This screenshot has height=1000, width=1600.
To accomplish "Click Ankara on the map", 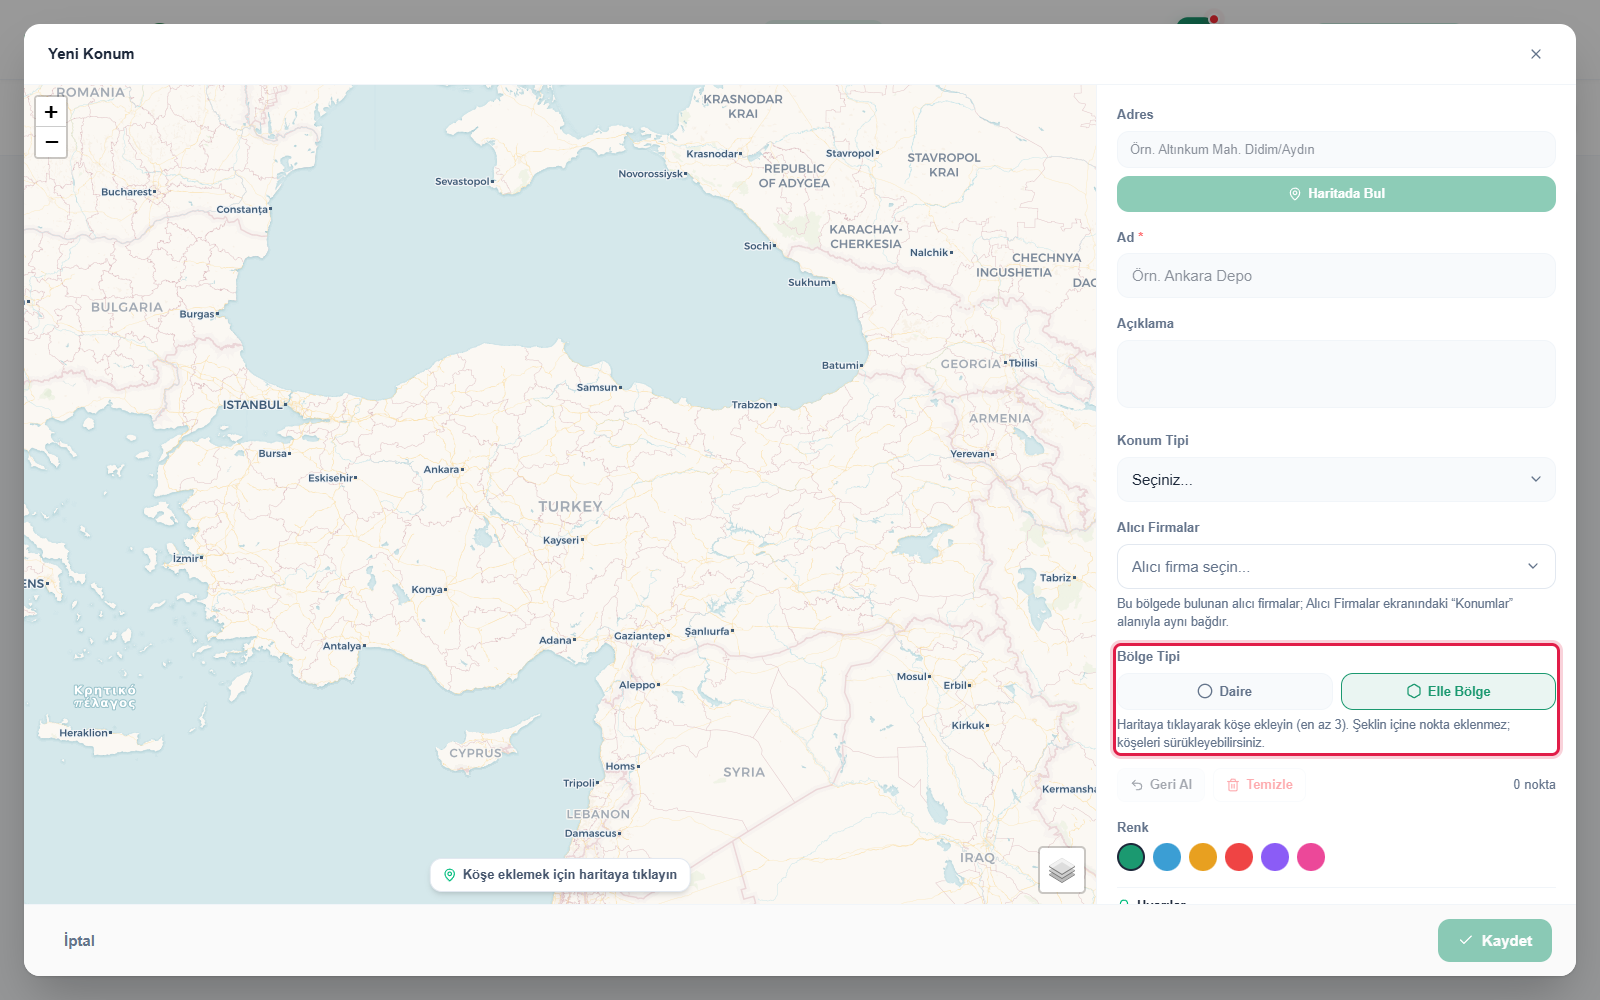I will pyautogui.click(x=443, y=470).
